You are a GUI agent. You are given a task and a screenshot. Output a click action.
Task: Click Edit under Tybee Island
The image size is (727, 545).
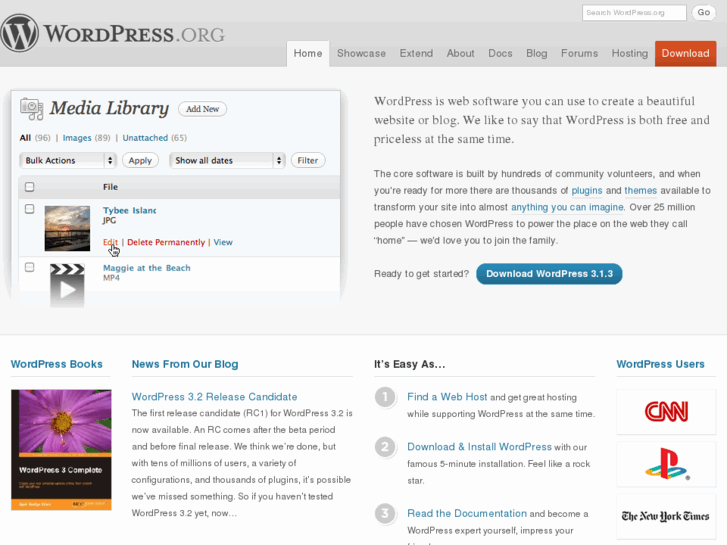pos(110,242)
